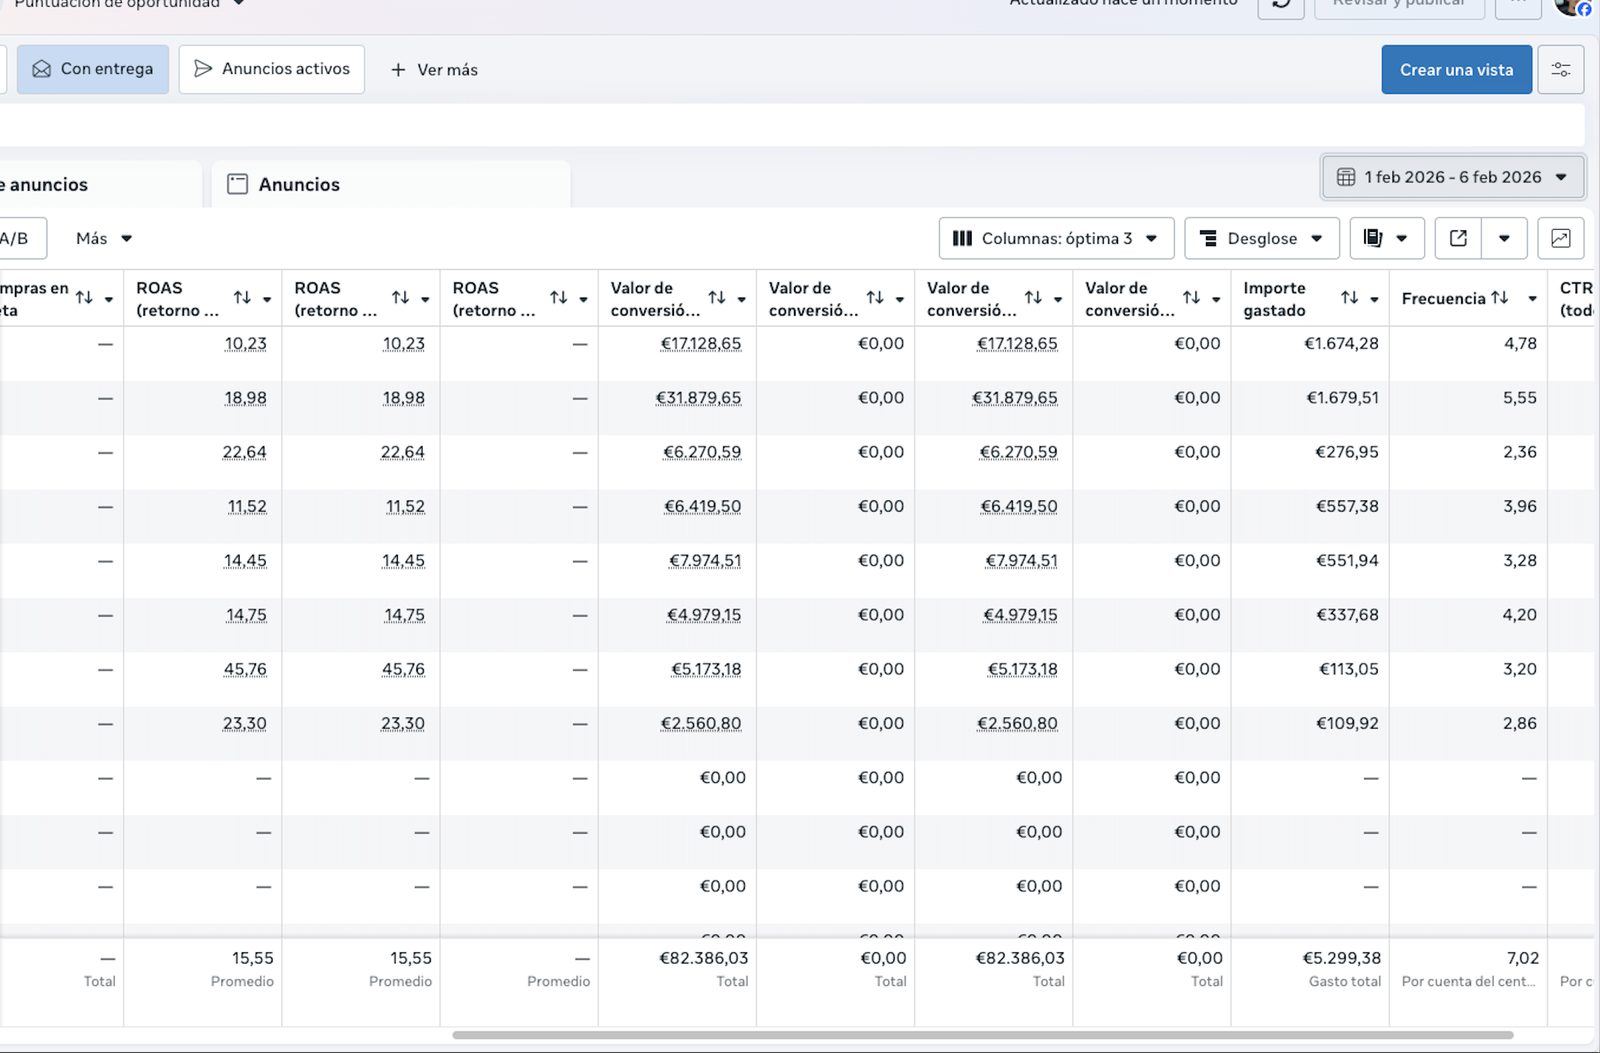
Task: Click the refresh data icon button
Action: pyautogui.click(x=1281, y=5)
